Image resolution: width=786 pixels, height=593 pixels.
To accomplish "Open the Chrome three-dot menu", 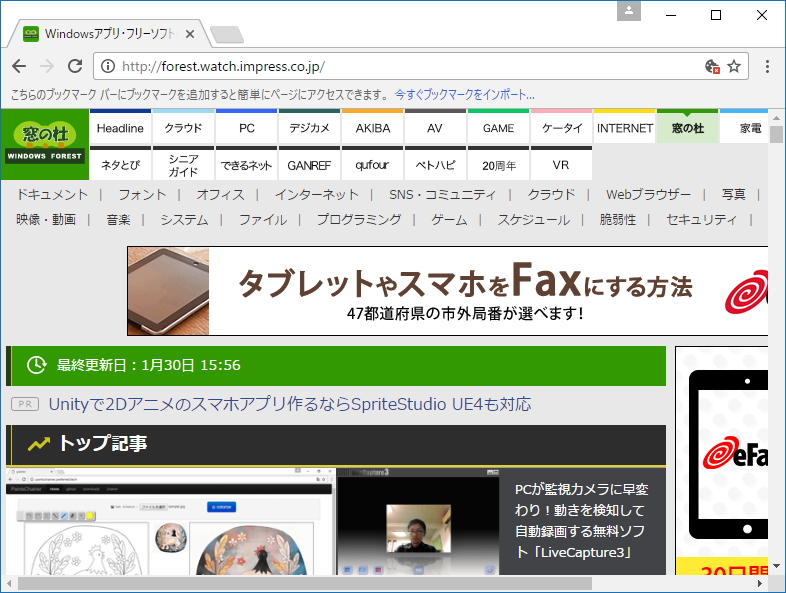I will click(x=767, y=66).
